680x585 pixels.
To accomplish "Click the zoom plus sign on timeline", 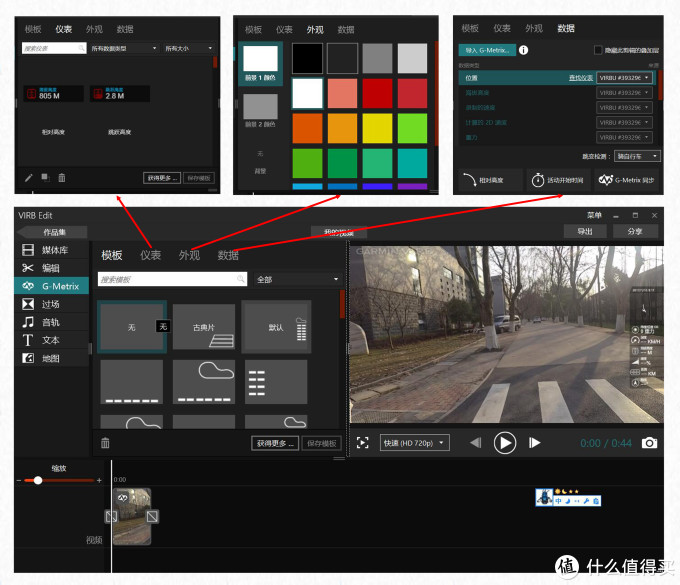I will coord(99,480).
